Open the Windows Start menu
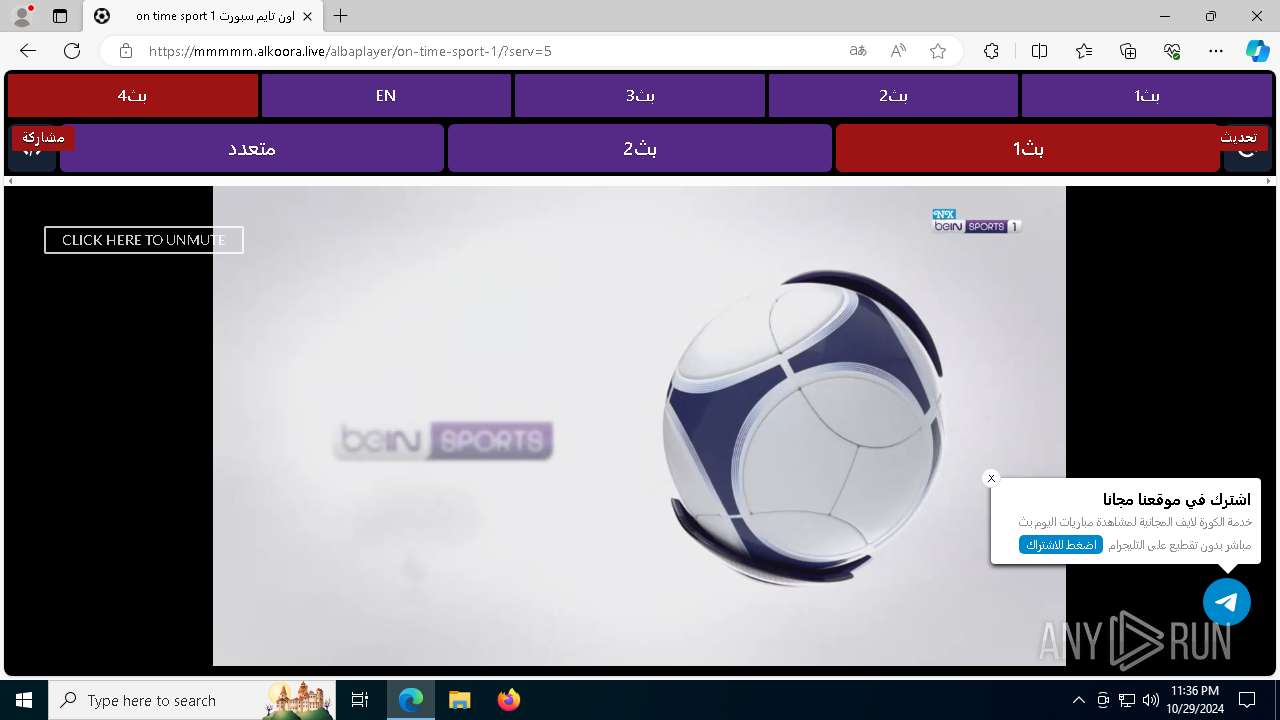This screenshot has width=1280, height=720. pyautogui.click(x=24, y=700)
